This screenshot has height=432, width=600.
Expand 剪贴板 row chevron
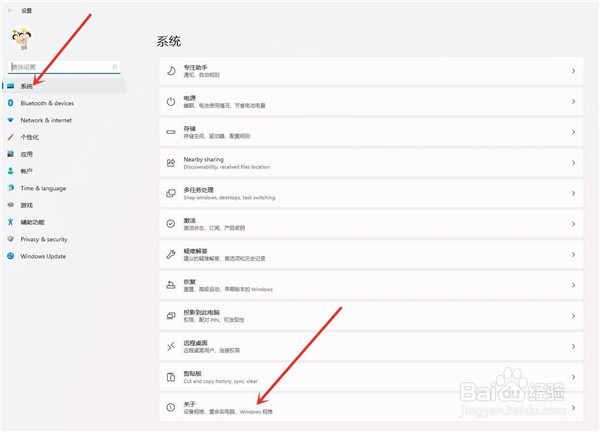click(x=574, y=377)
